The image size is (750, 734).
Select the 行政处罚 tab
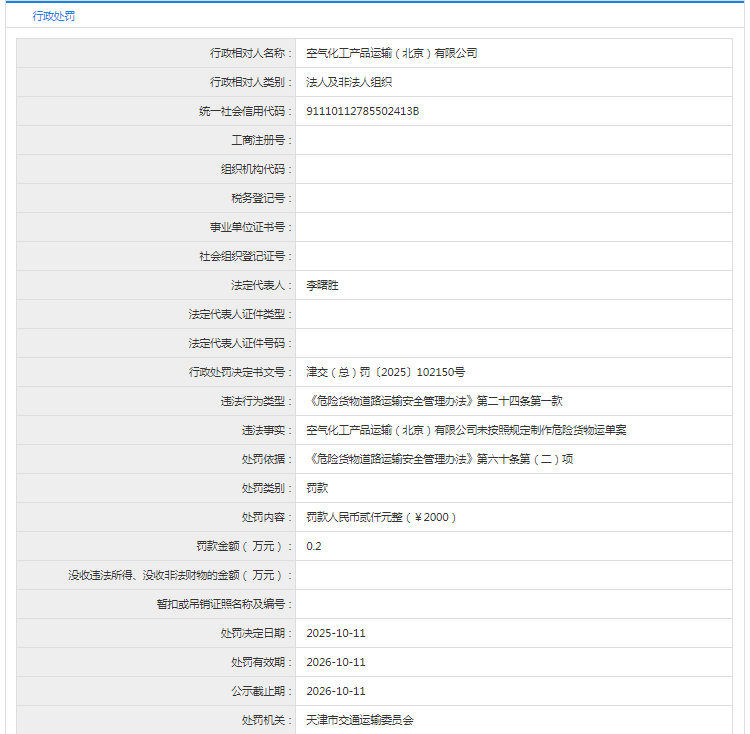coord(53,16)
